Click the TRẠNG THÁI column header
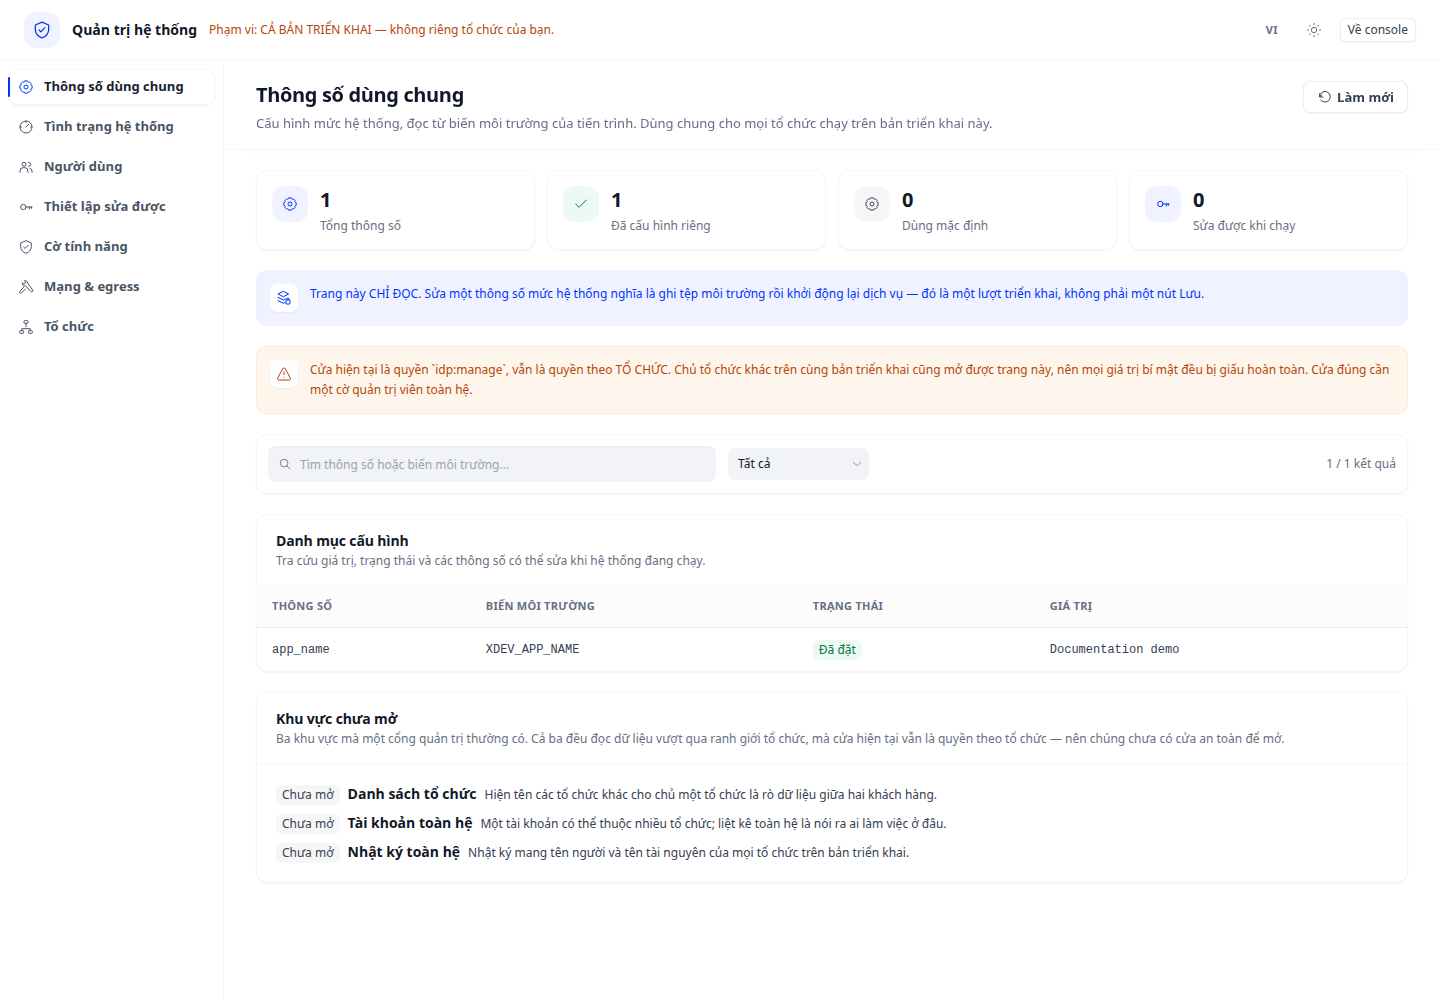 [x=848, y=606]
